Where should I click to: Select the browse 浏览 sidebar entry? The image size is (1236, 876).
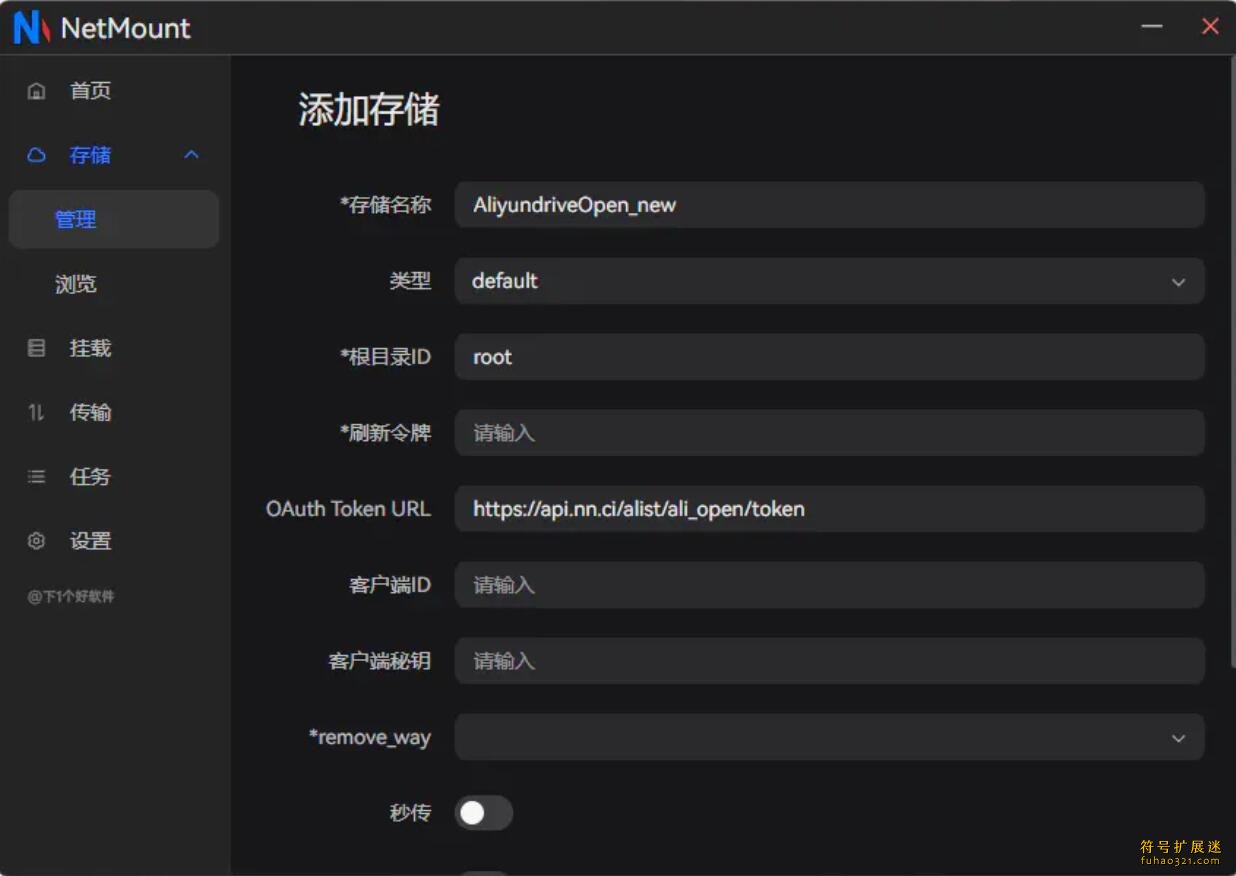coord(77,283)
